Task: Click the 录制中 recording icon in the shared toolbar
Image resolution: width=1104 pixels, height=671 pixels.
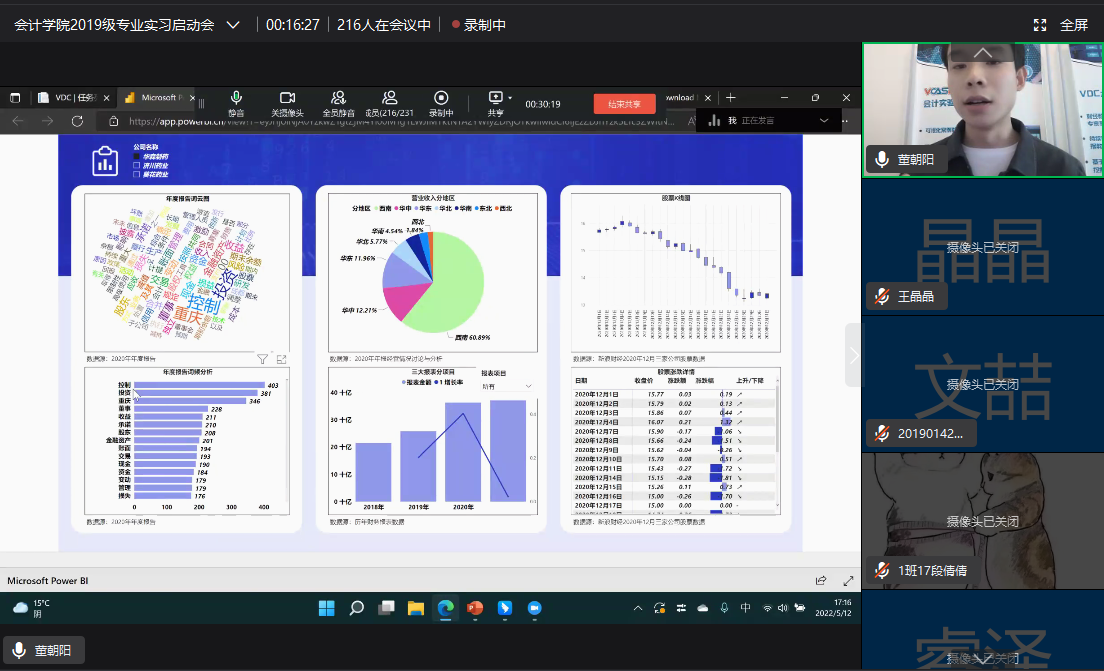Action: pyautogui.click(x=441, y=98)
